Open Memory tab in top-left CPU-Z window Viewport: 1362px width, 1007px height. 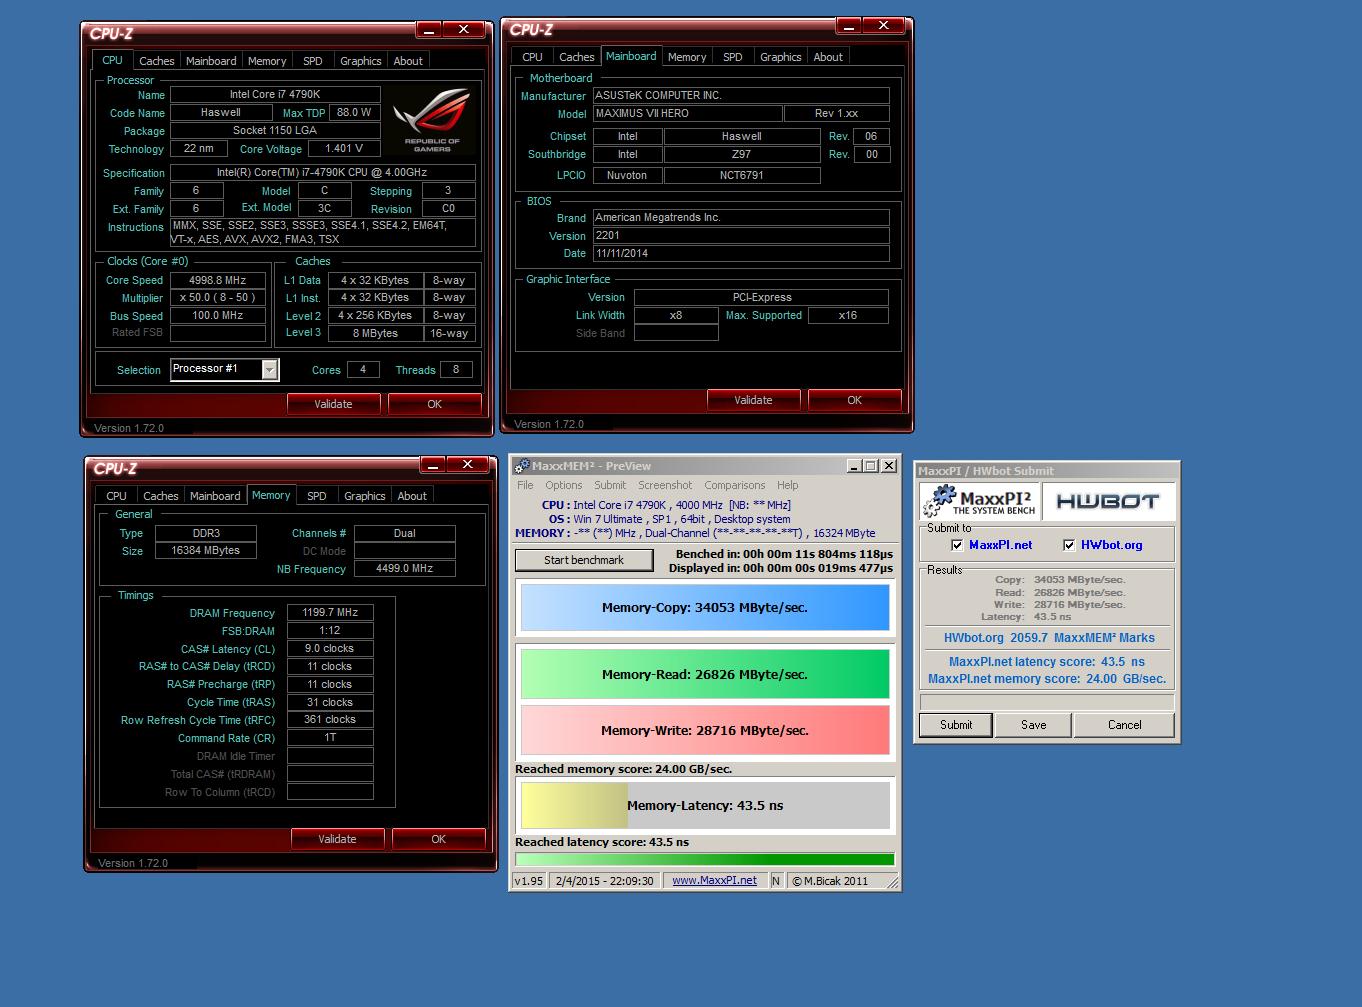pyautogui.click(x=267, y=61)
